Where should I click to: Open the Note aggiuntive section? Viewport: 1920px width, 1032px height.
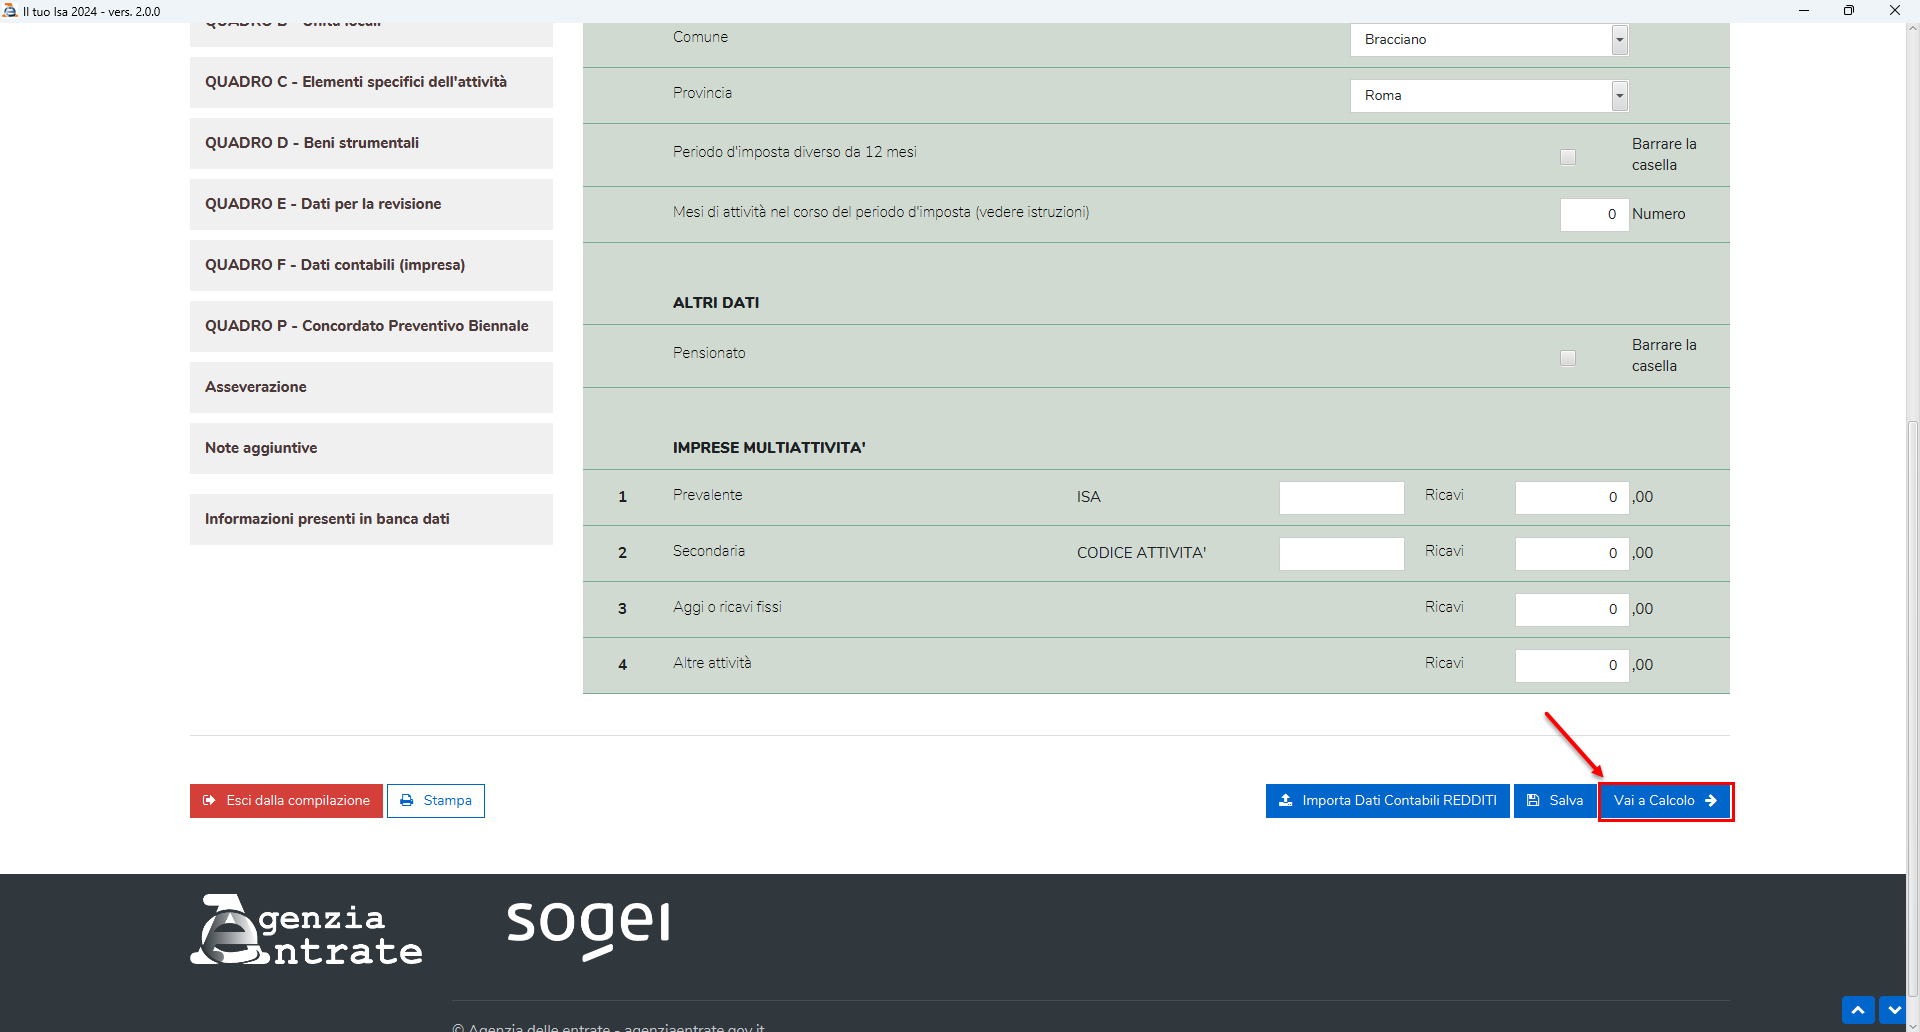click(371, 448)
